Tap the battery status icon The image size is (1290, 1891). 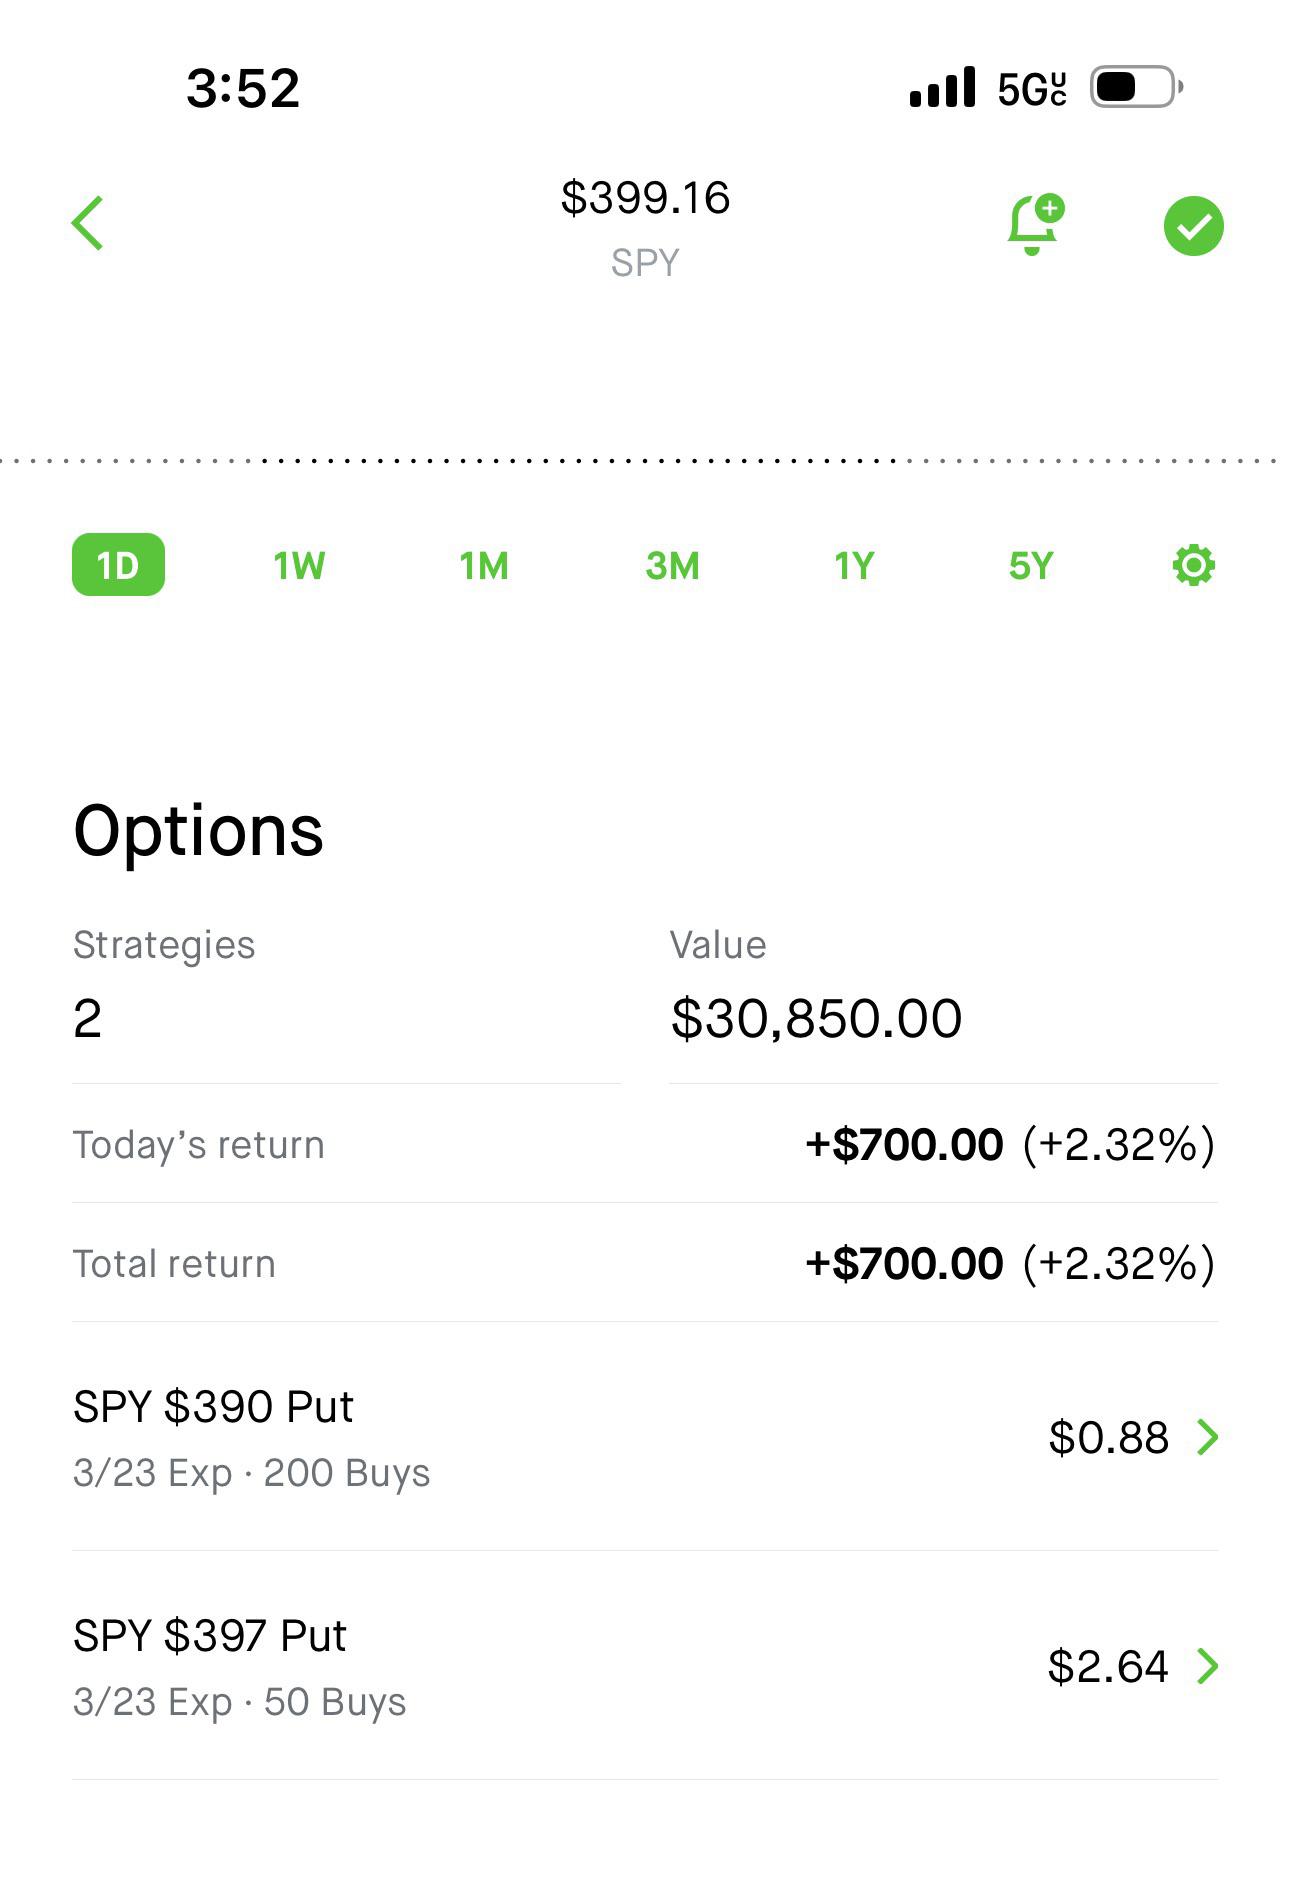coord(1136,88)
